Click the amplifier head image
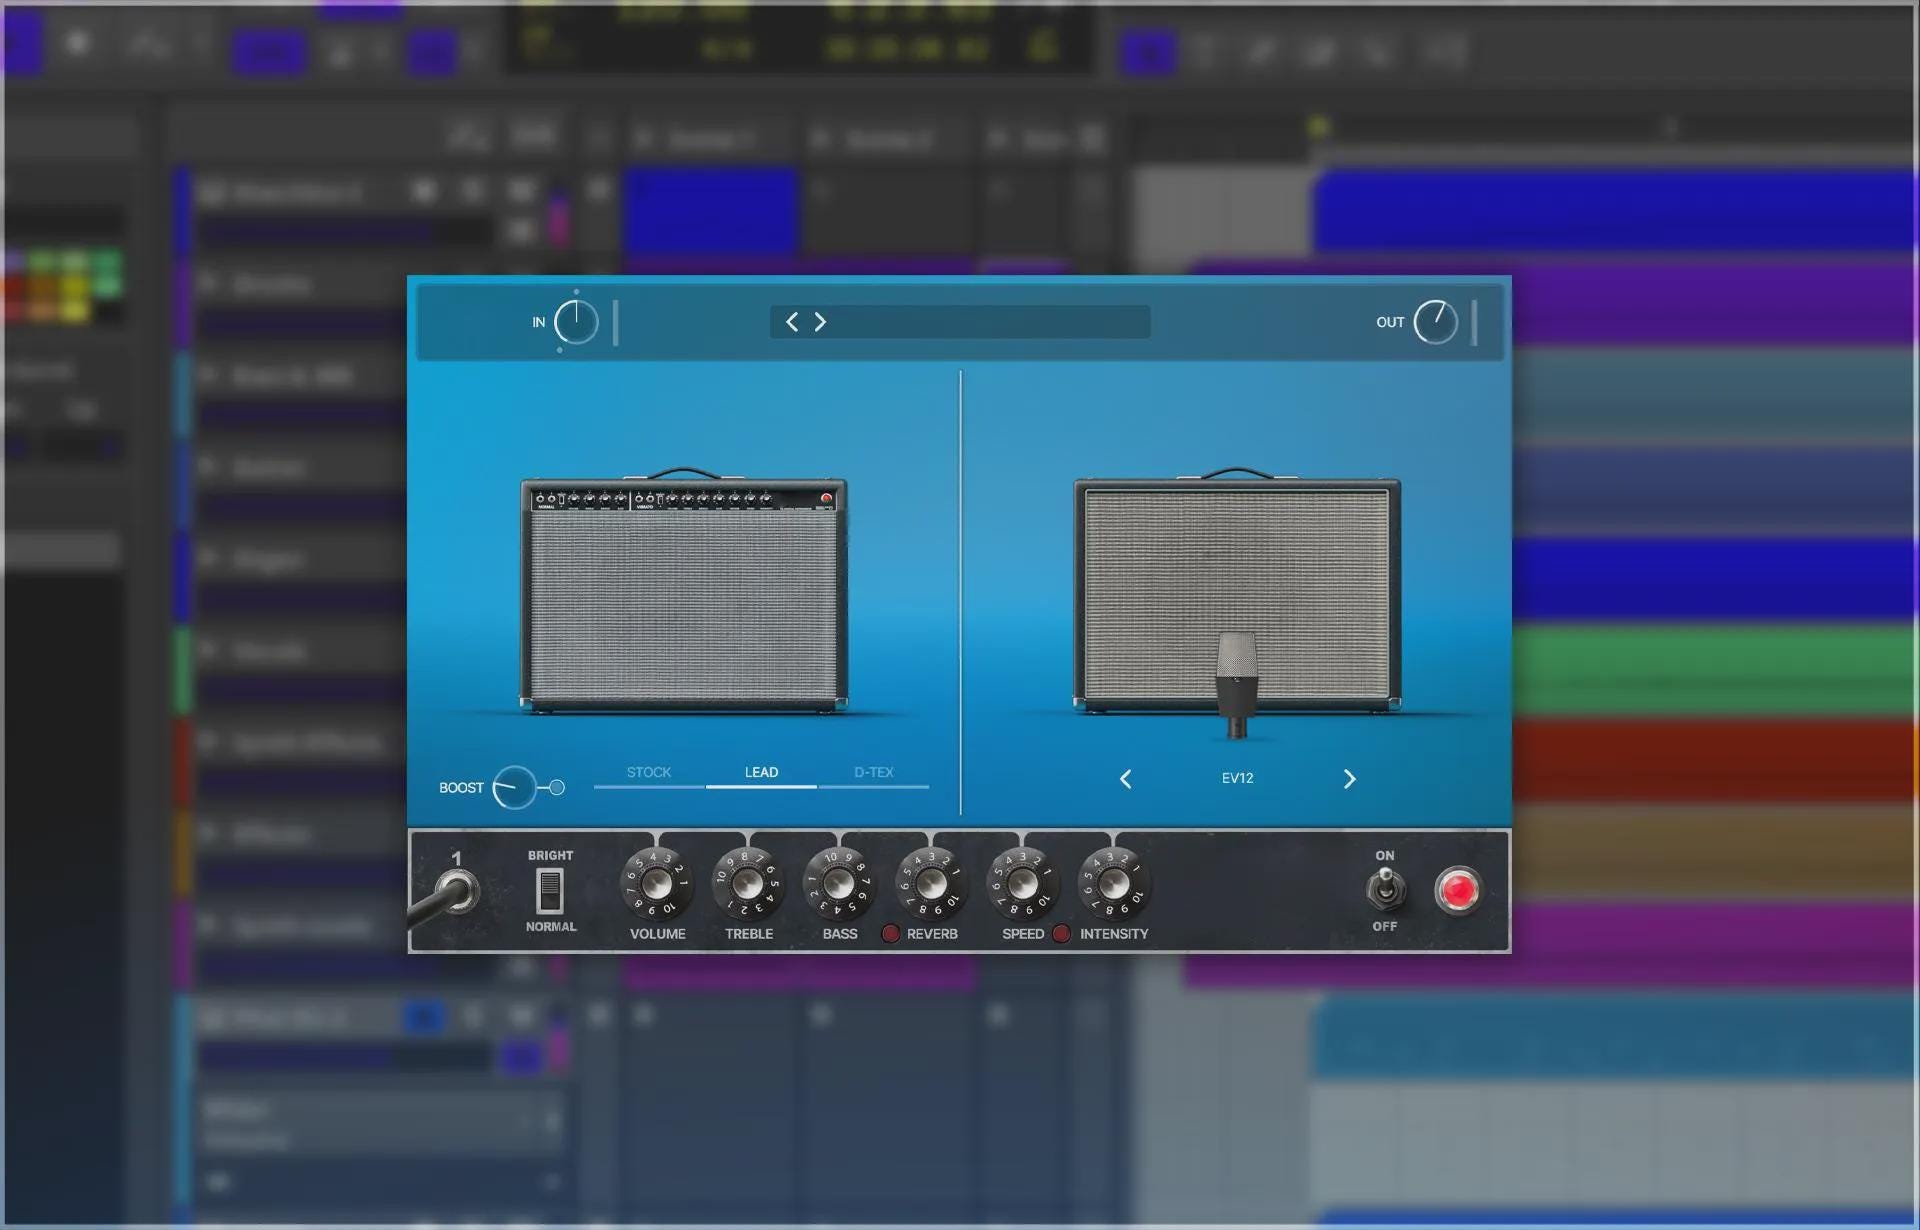Image resolution: width=1920 pixels, height=1230 pixels. coord(684,590)
